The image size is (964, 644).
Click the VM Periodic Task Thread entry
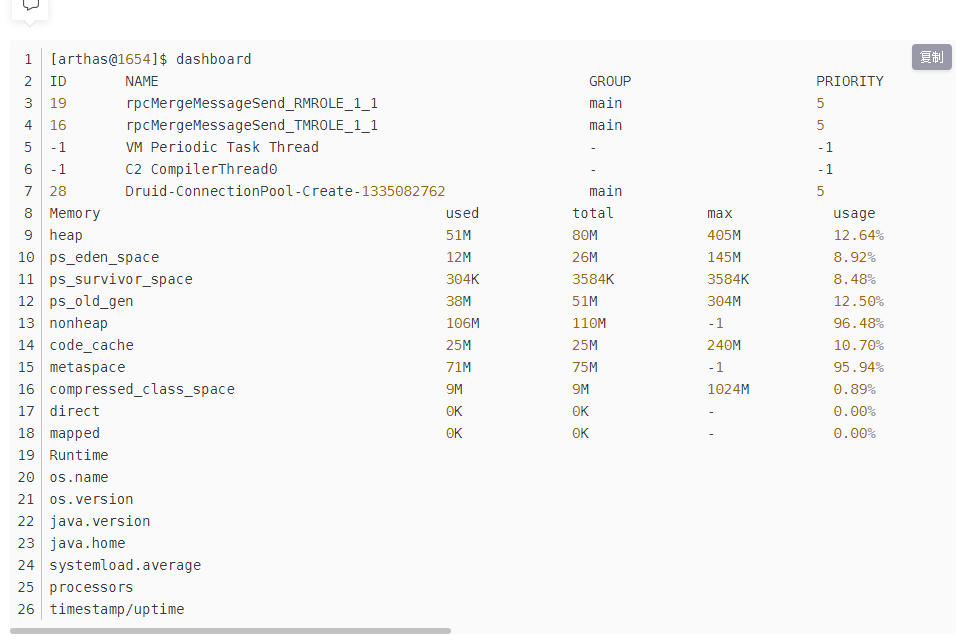(x=221, y=147)
